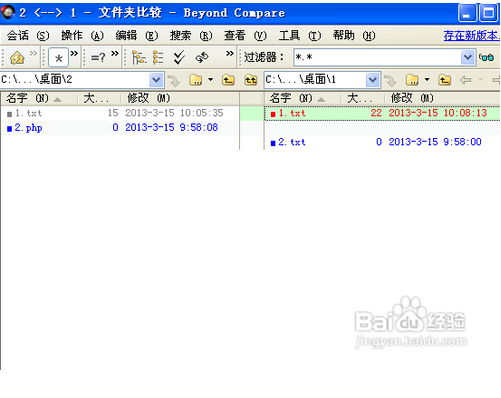Click into the 过滤器 *.* input field
501x398 pixels.
pyautogui.click(x=377, y=57)
